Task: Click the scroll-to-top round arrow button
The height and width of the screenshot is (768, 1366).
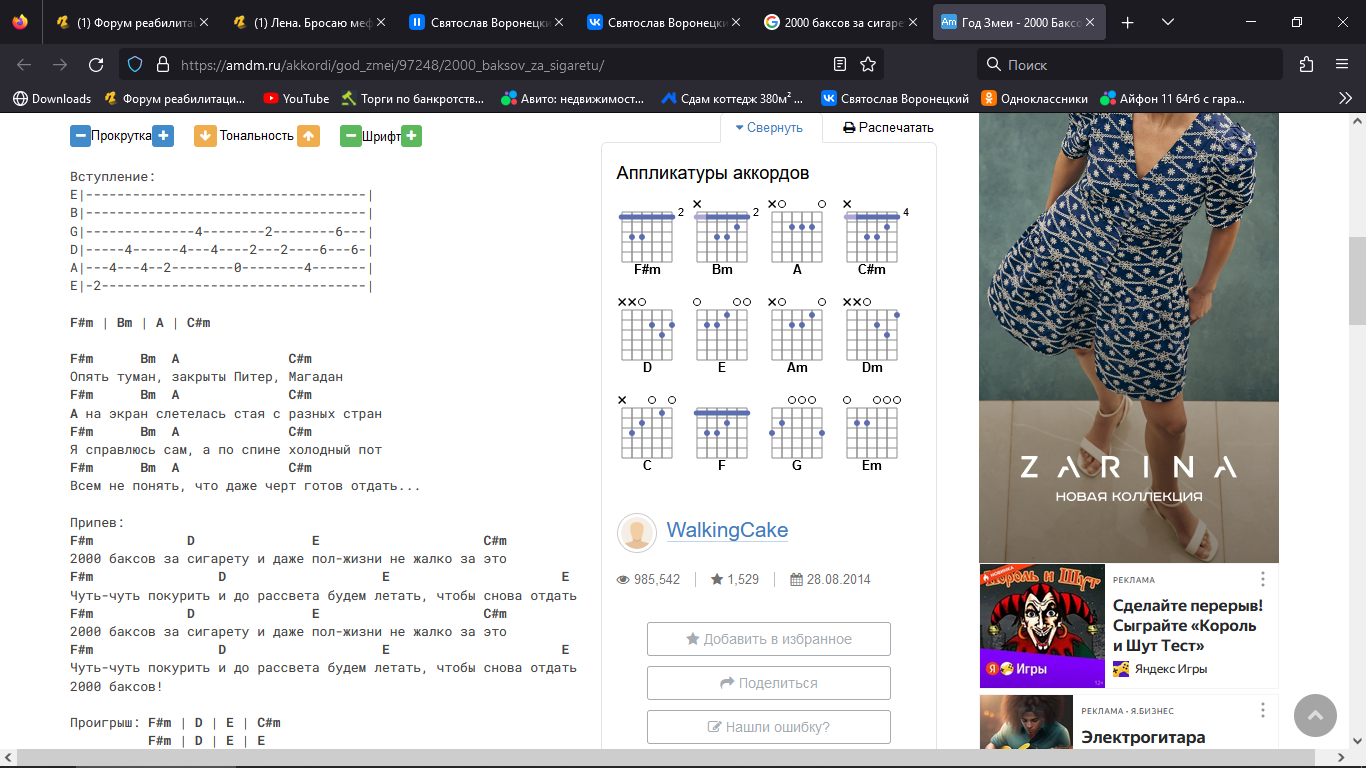Action: pos(1314,716)
